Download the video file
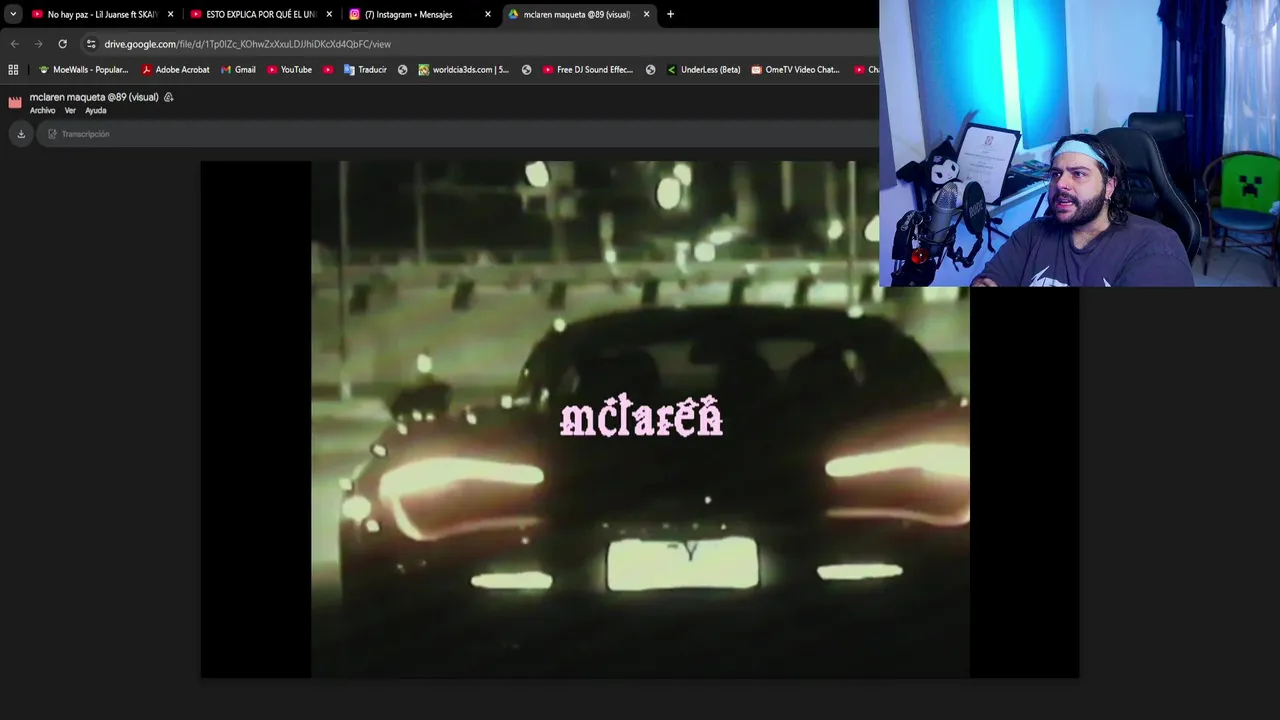This screenshot has height=720, width=1280. coord(21,134)
